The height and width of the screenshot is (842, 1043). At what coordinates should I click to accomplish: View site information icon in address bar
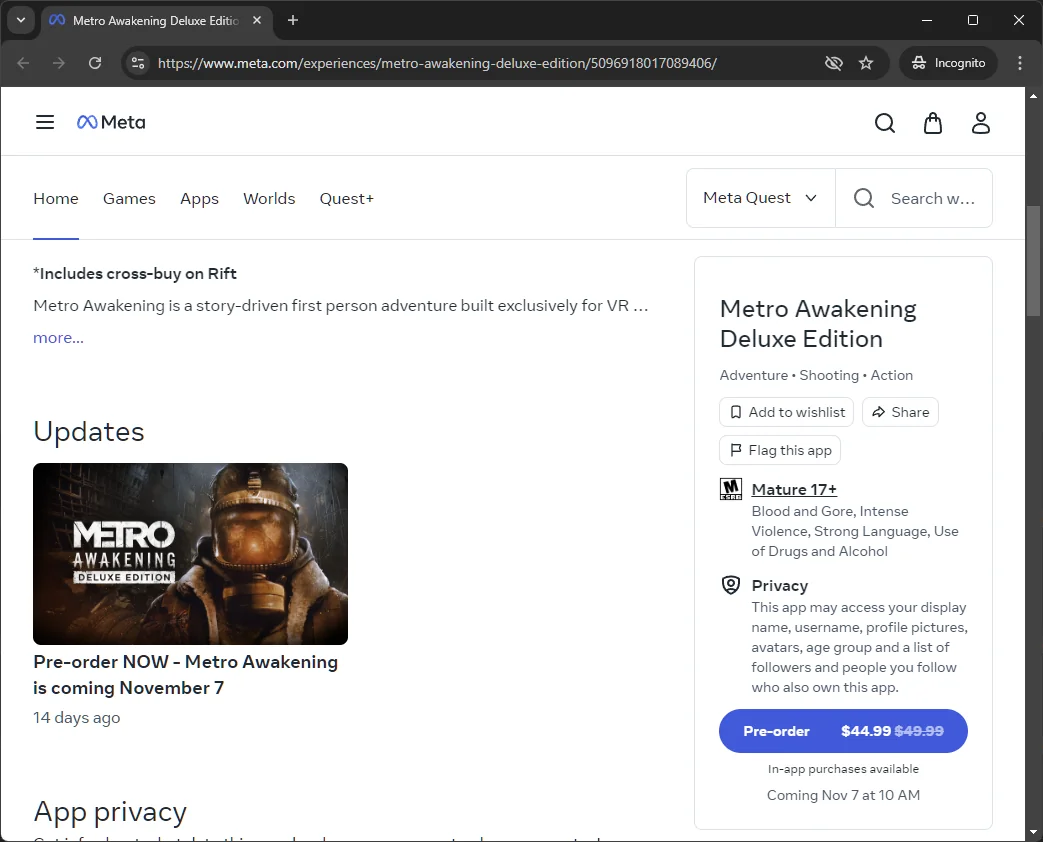pyautogui.click(x=138, y=63)
